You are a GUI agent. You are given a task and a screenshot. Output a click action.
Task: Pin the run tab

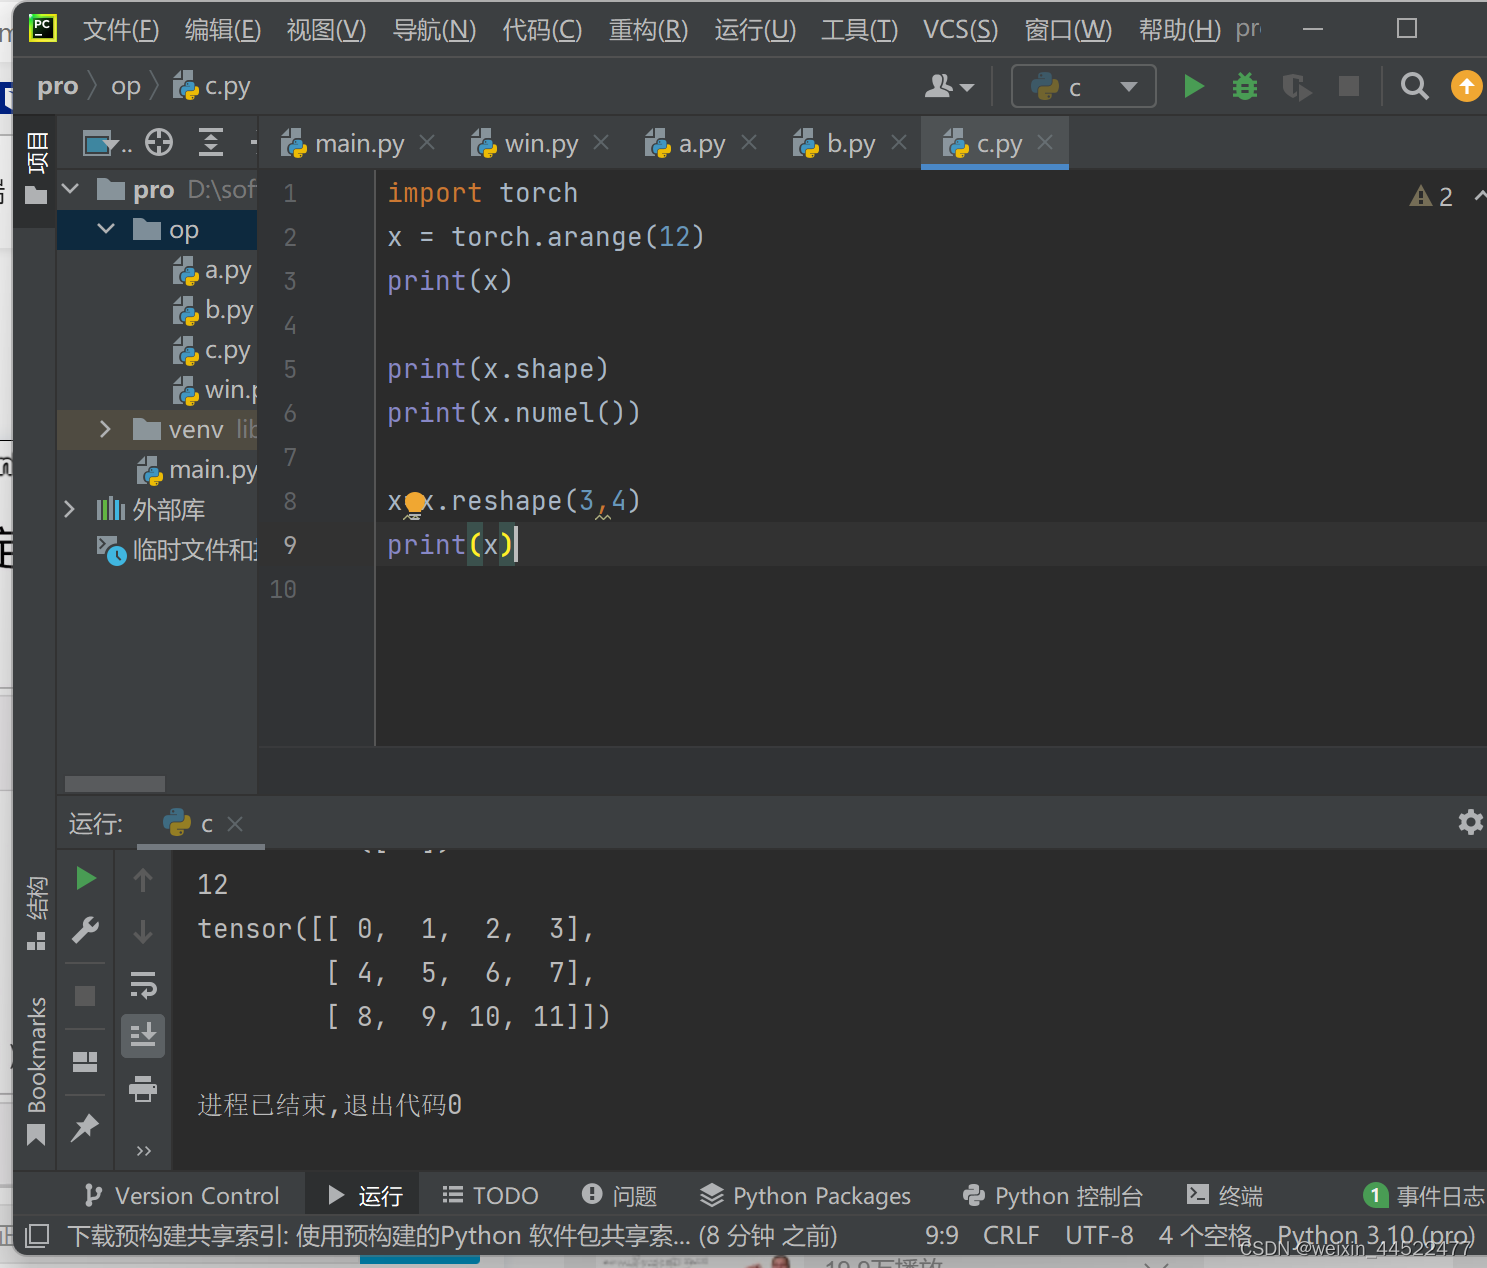pos(85,1127)
